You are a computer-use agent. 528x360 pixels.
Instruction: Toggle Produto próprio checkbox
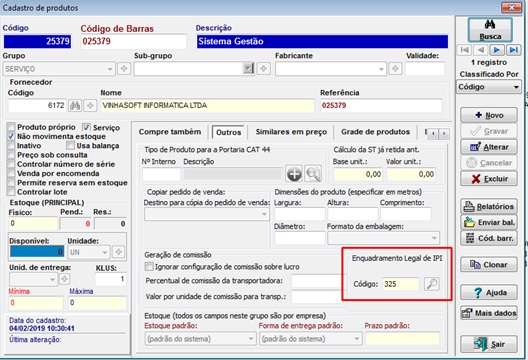pos(11,127)
